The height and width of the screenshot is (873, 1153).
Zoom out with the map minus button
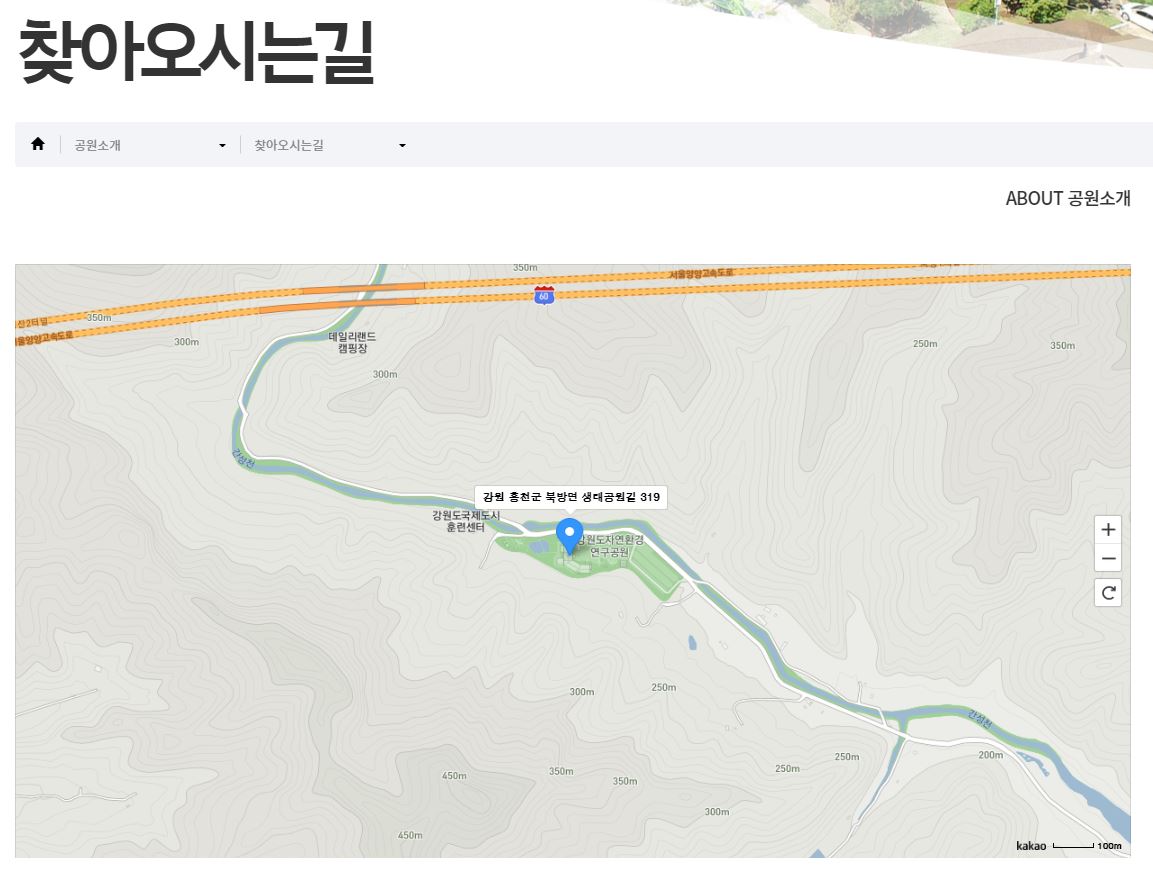pyautogui.click(x=1108, y=559)
